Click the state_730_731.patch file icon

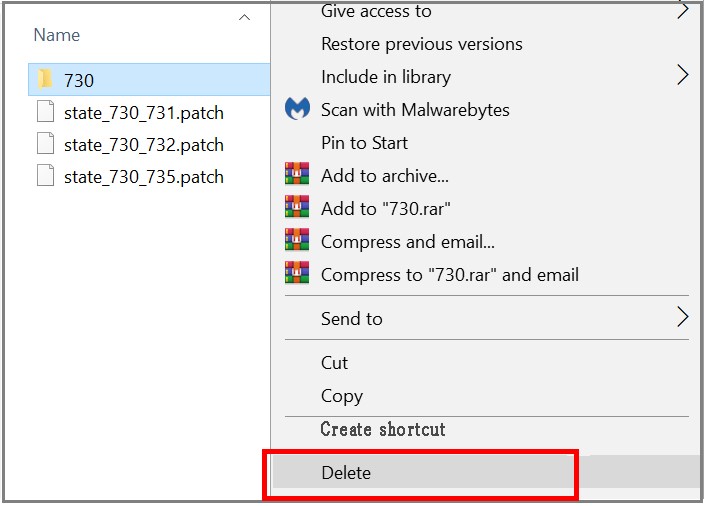[x=45, y=112]
